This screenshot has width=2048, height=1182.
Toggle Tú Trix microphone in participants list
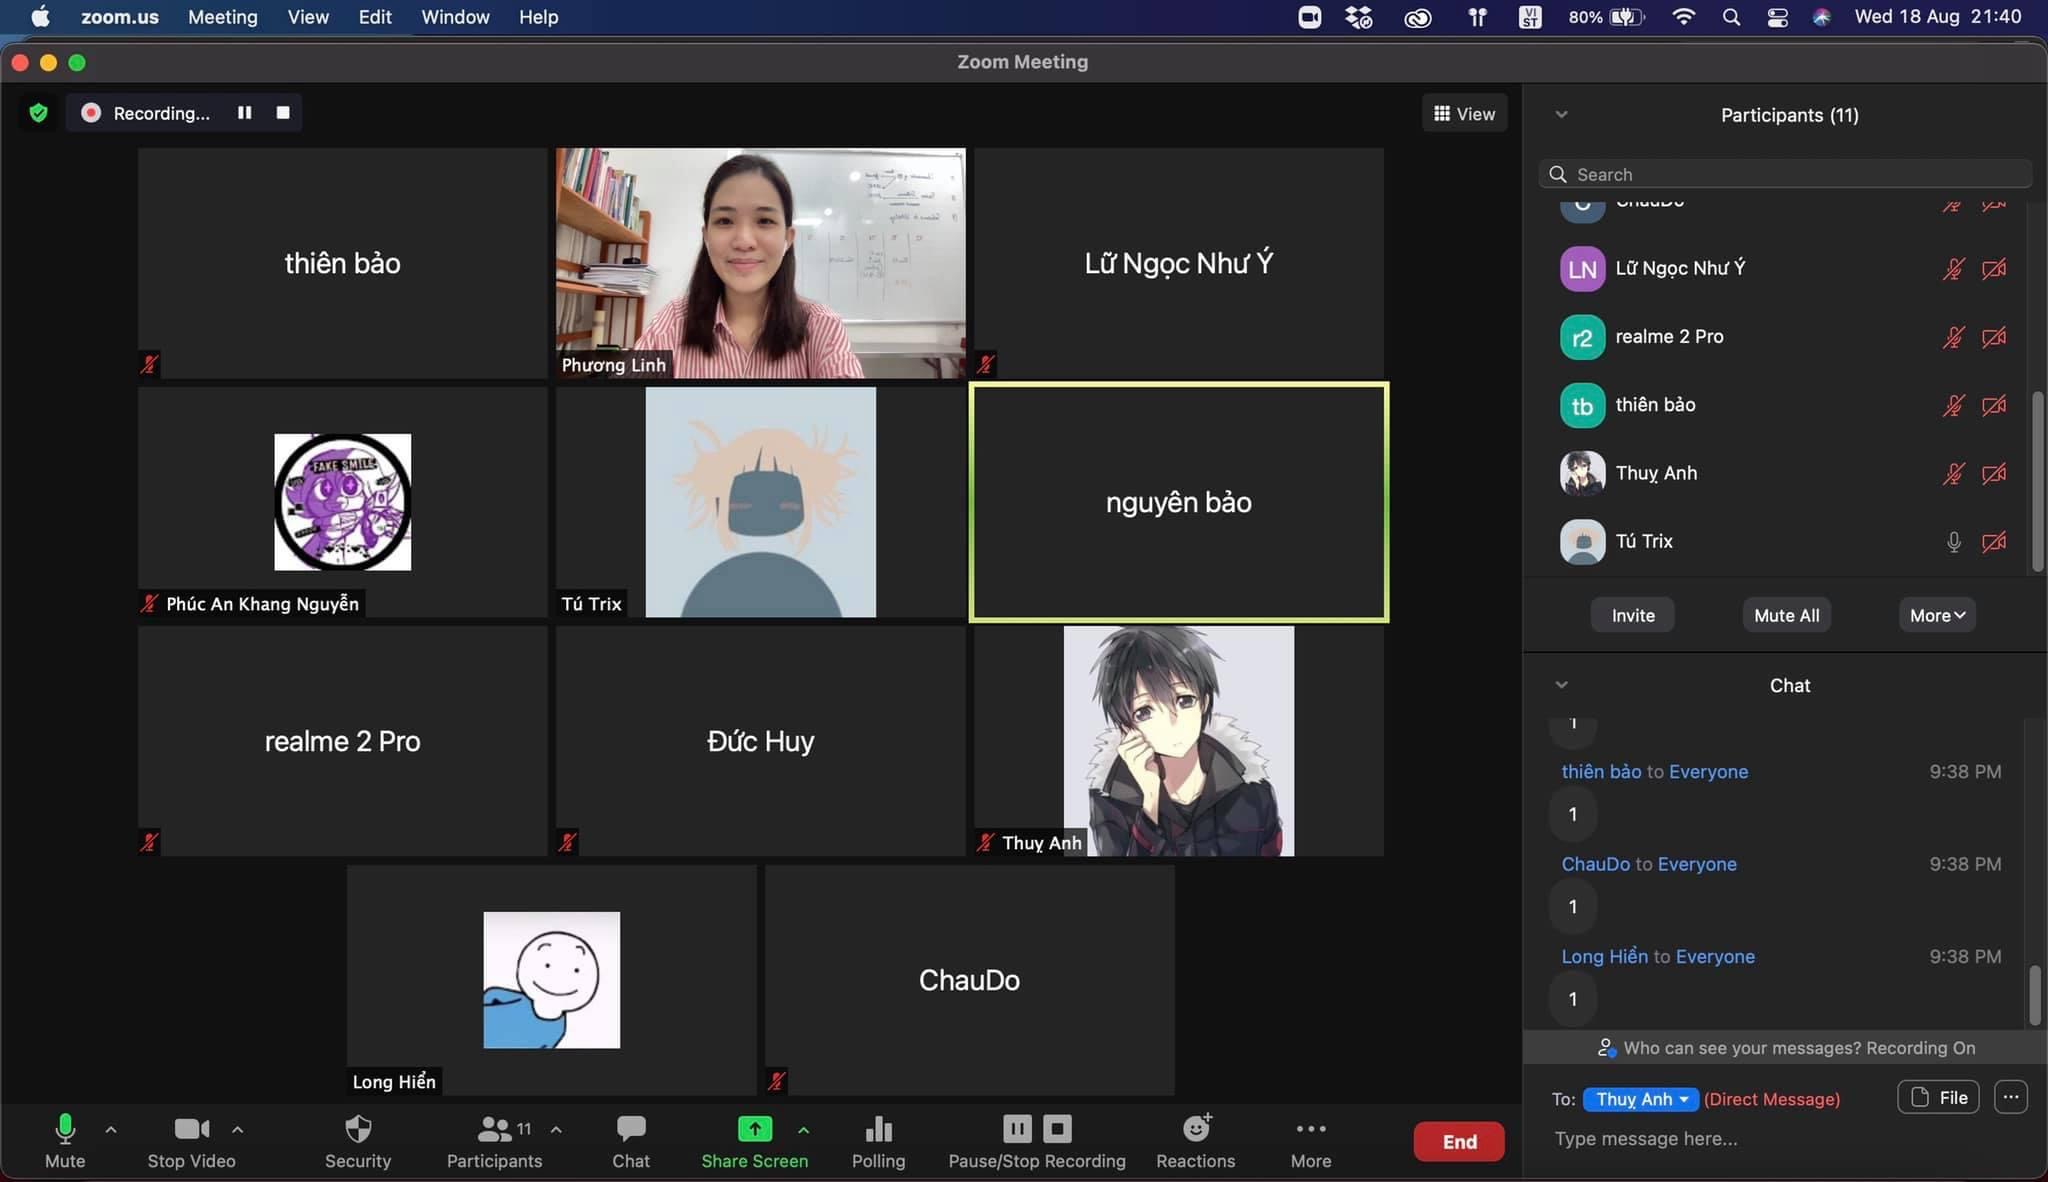(x=1953, y=541)
